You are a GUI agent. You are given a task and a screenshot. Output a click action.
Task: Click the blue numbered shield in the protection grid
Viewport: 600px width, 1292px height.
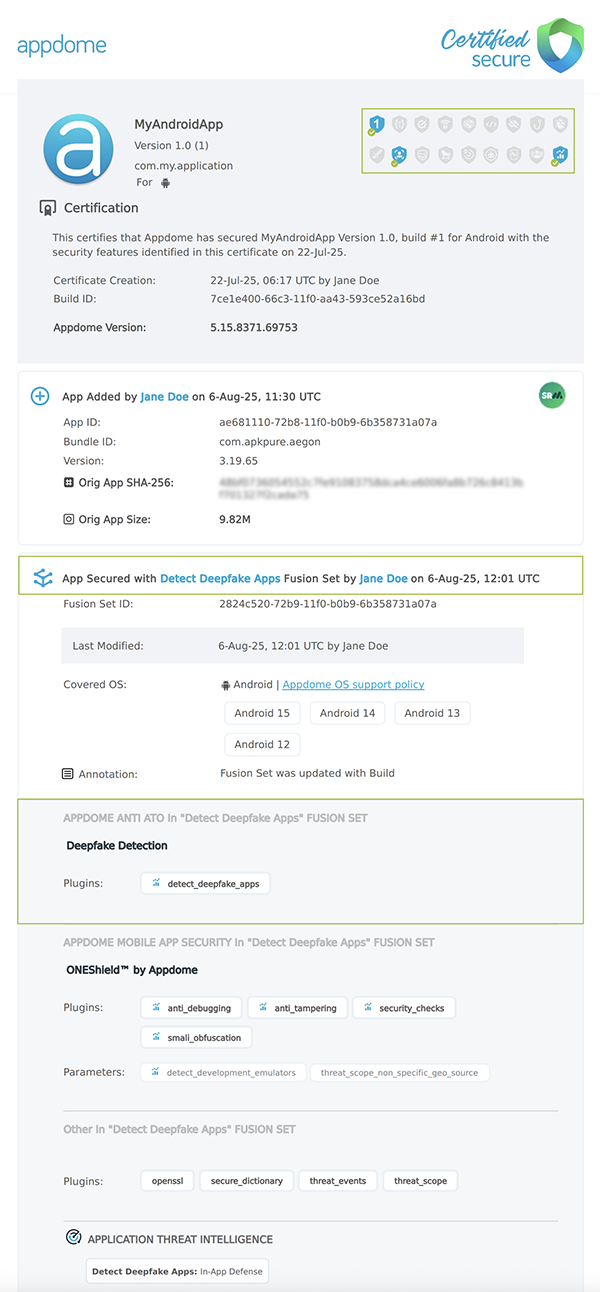point(379,123)
